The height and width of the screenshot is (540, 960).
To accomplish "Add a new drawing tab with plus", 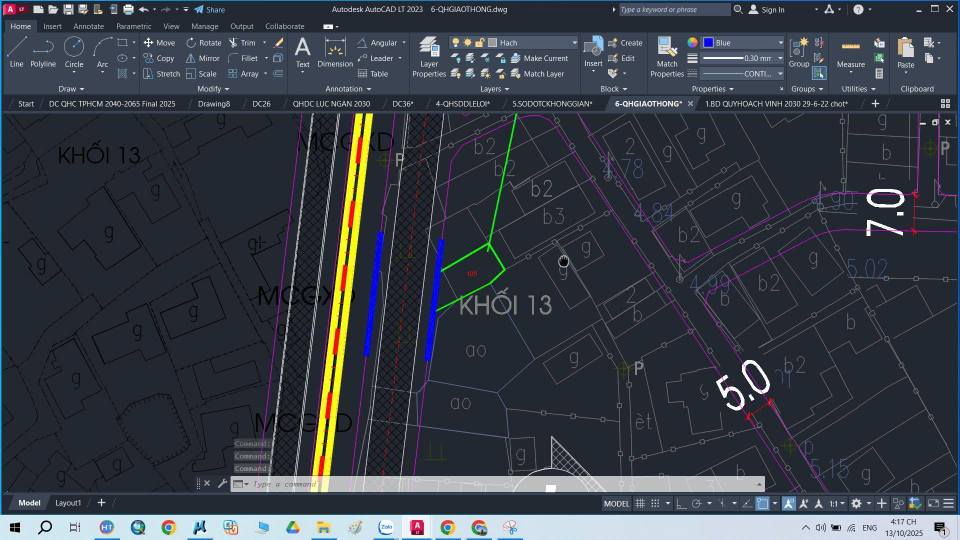I will pos(876,103).
